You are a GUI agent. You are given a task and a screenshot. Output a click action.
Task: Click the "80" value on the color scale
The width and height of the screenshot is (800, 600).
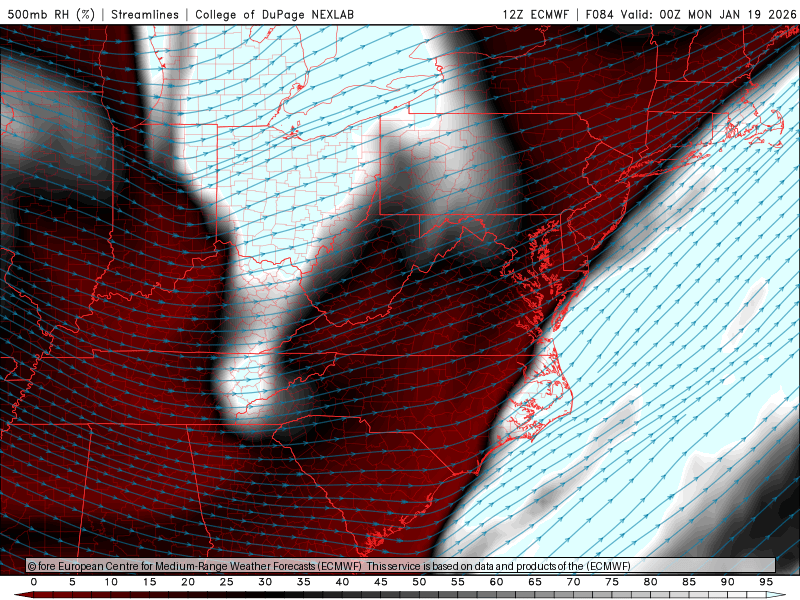pyautogui.click(x=650, y=582)
